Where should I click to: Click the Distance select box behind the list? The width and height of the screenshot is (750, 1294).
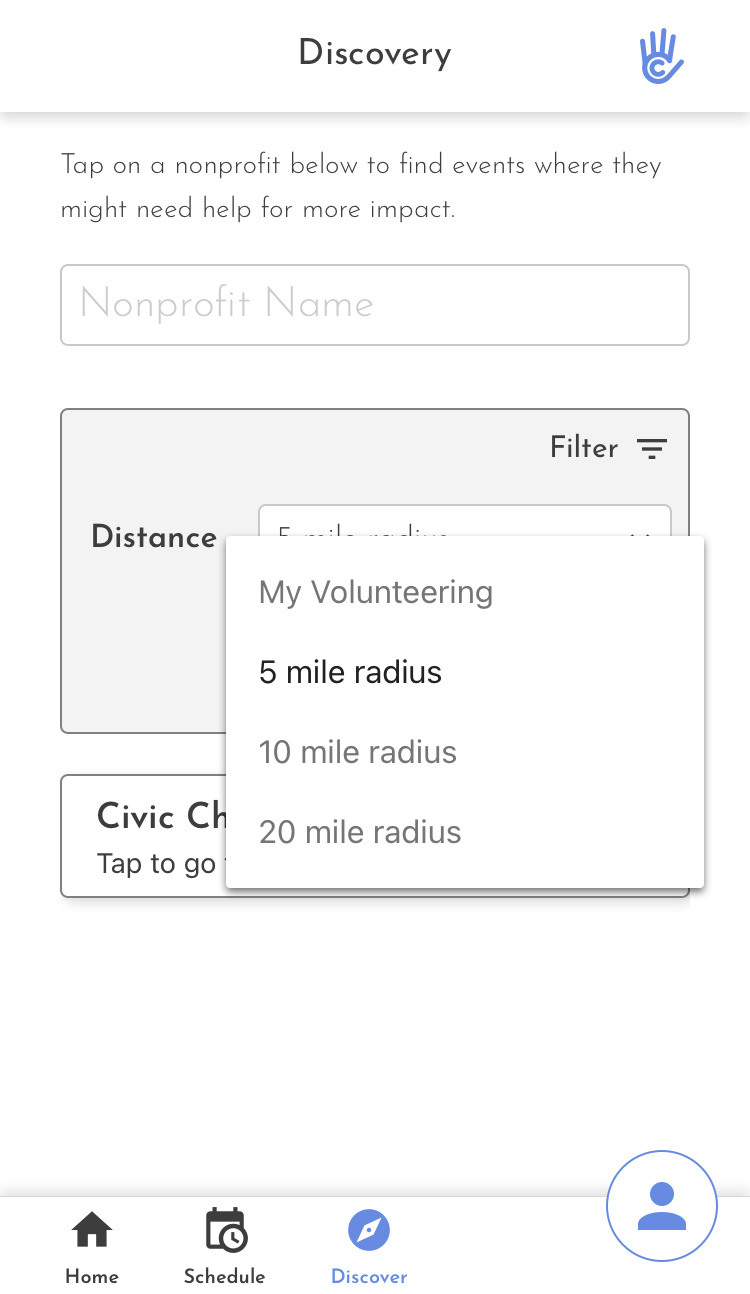[464, 521]
